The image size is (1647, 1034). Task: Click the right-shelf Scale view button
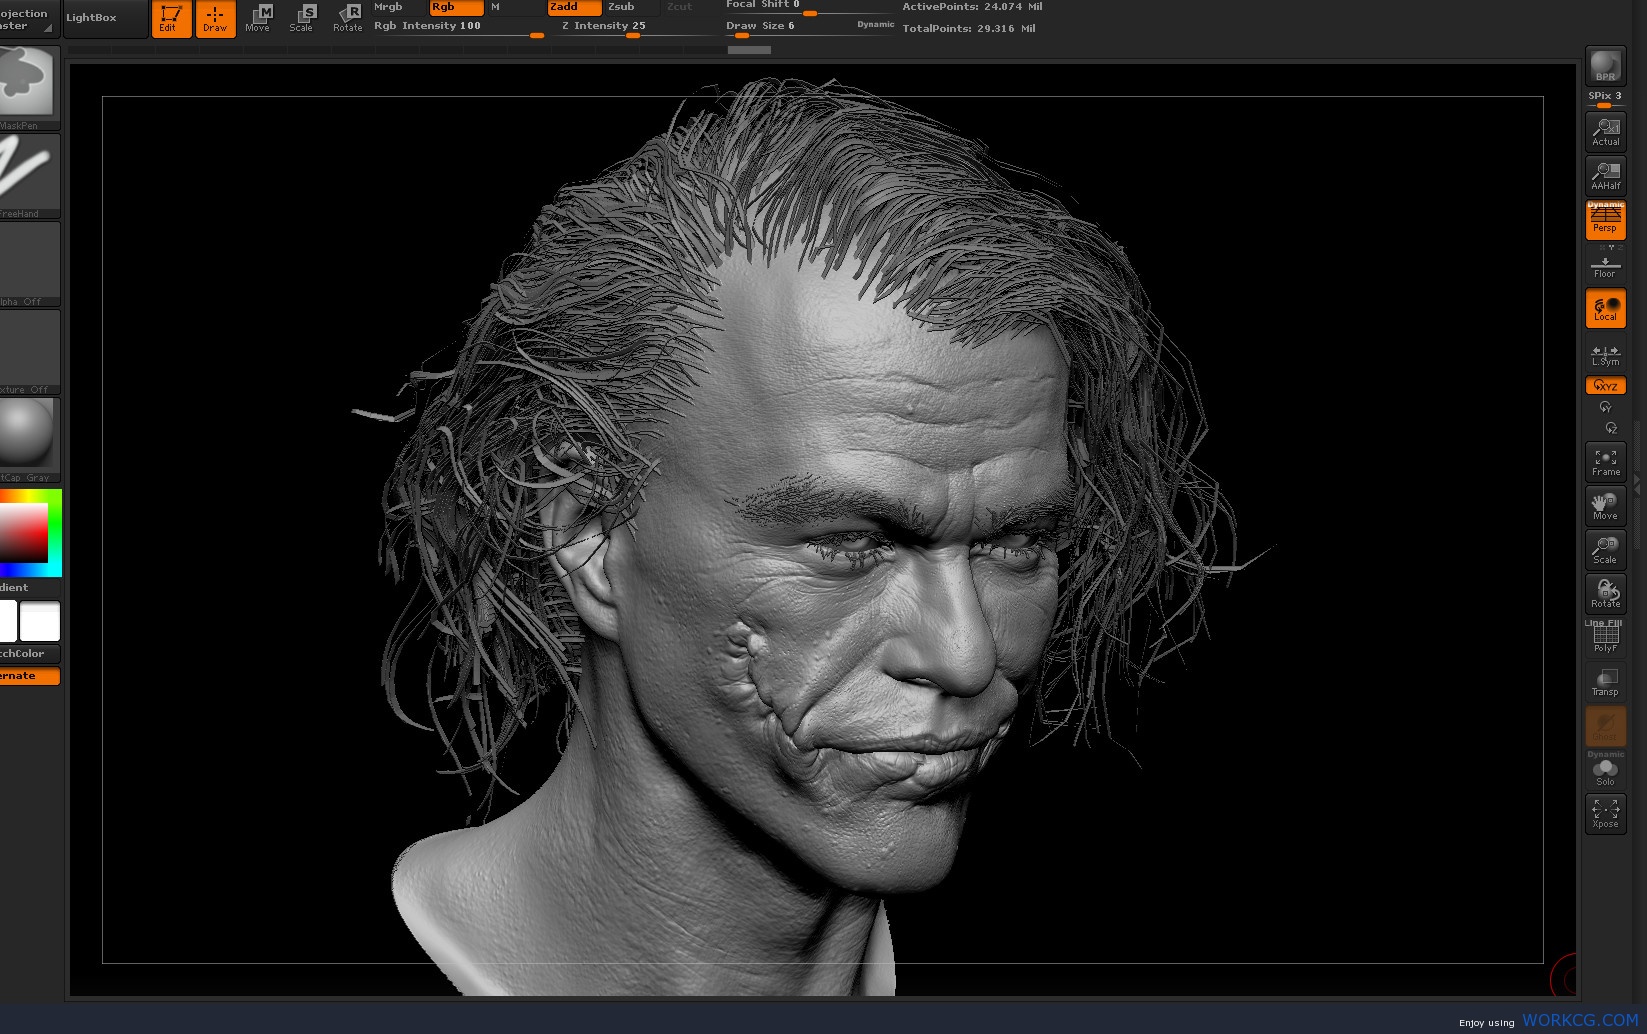click(1605, 550)
